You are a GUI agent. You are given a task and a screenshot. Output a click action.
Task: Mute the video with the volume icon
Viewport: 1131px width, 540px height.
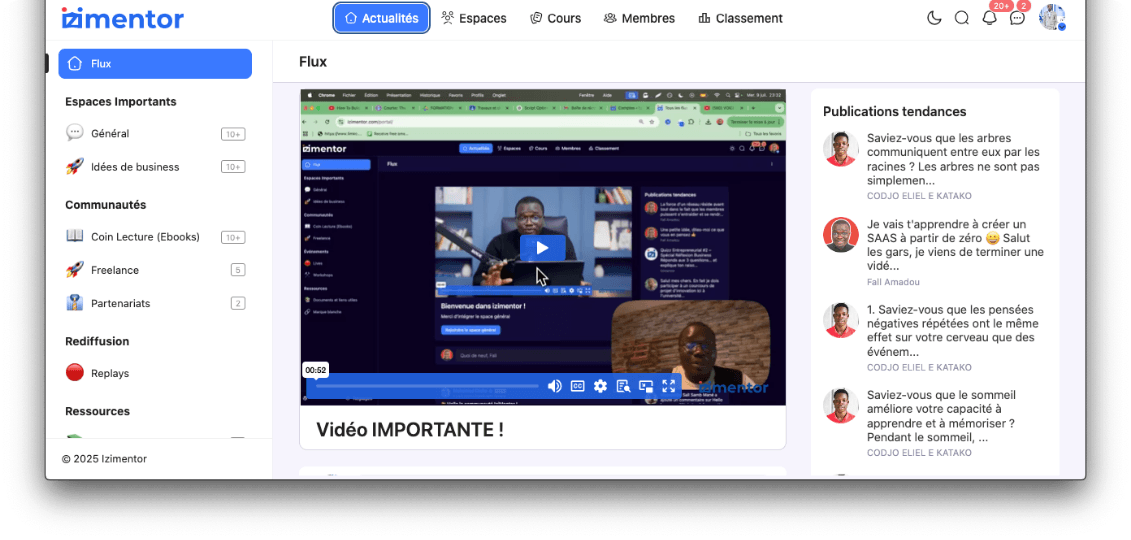coord(554,386)
